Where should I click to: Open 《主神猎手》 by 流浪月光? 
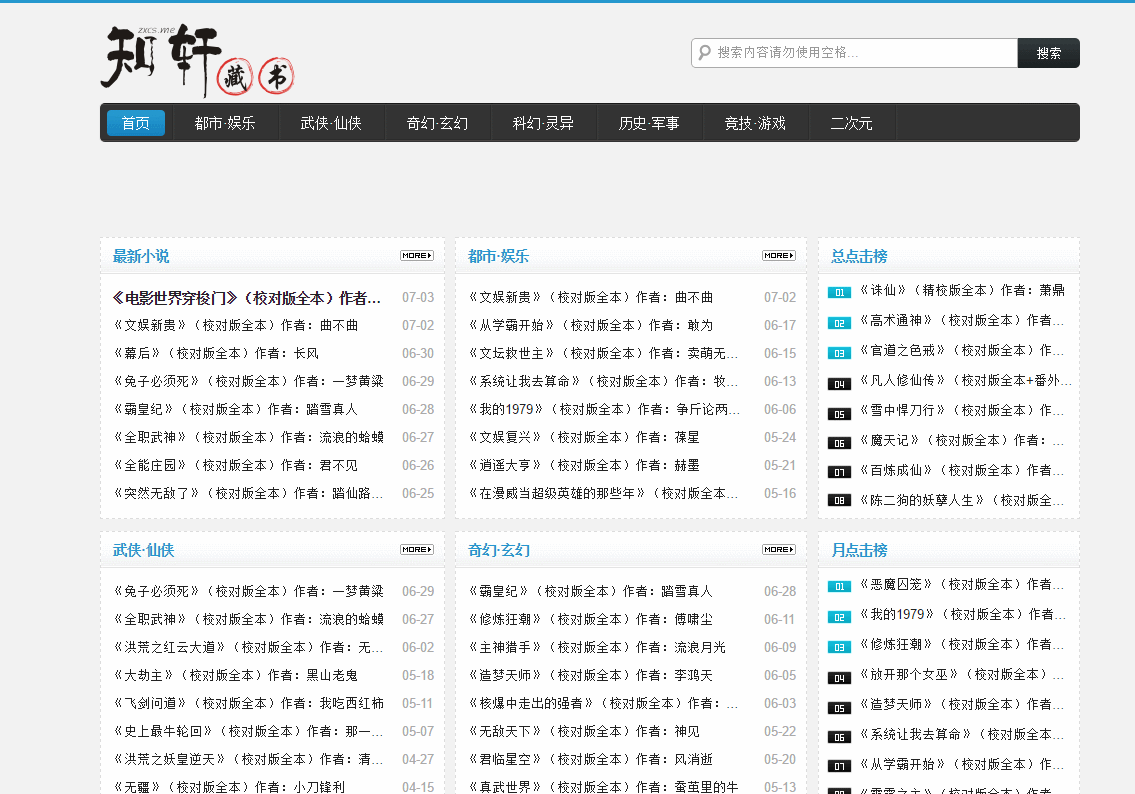coord(597,648)
